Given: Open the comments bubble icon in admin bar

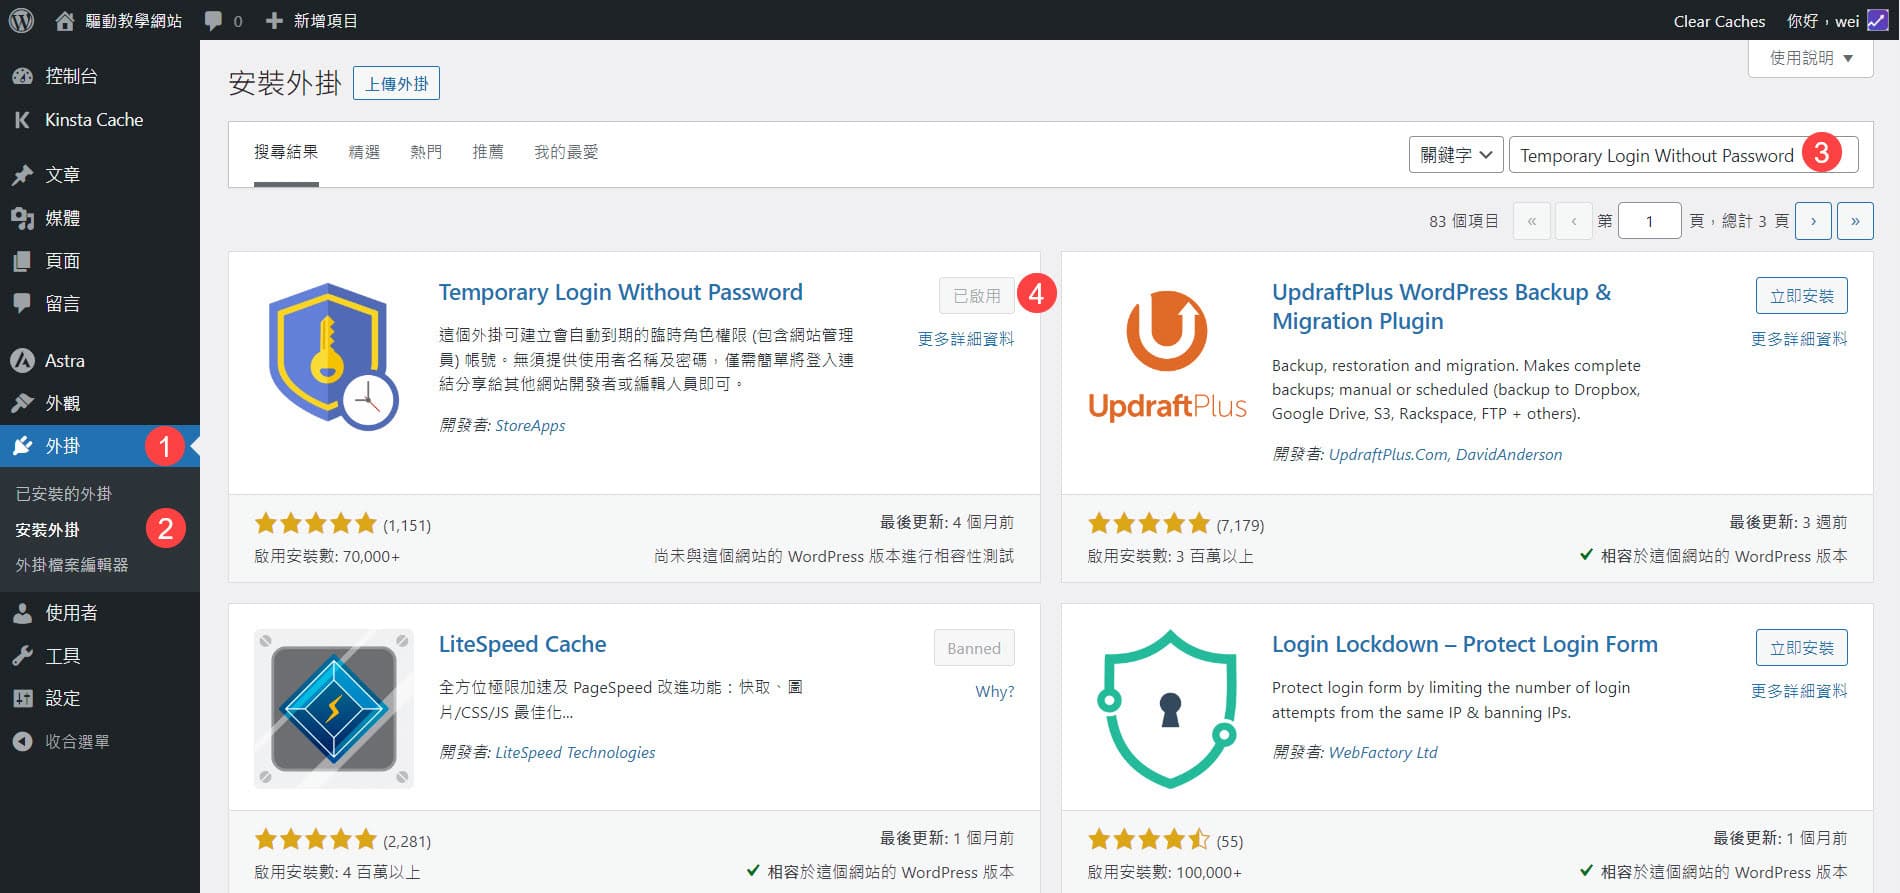Looking at the screenshot, I should coord(213,21).
